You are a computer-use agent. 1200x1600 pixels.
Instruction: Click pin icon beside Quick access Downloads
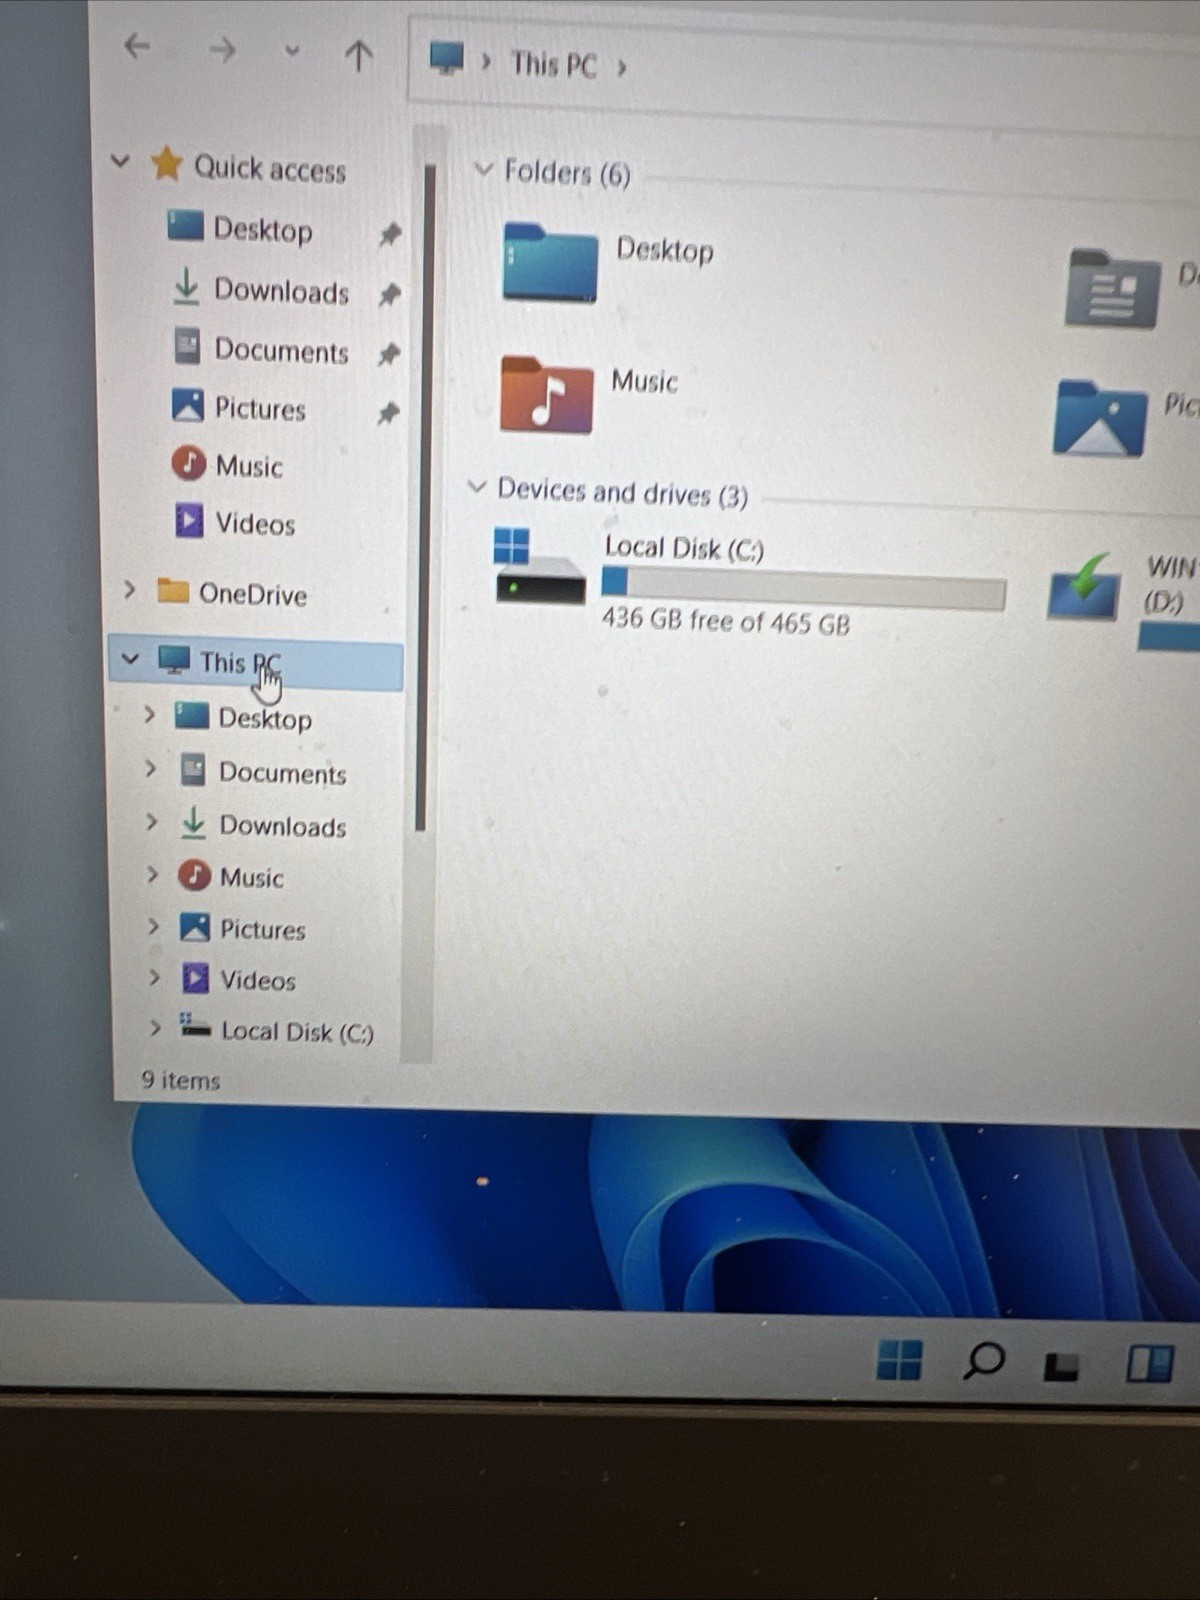pyautogui.click(x=389, y=295)
